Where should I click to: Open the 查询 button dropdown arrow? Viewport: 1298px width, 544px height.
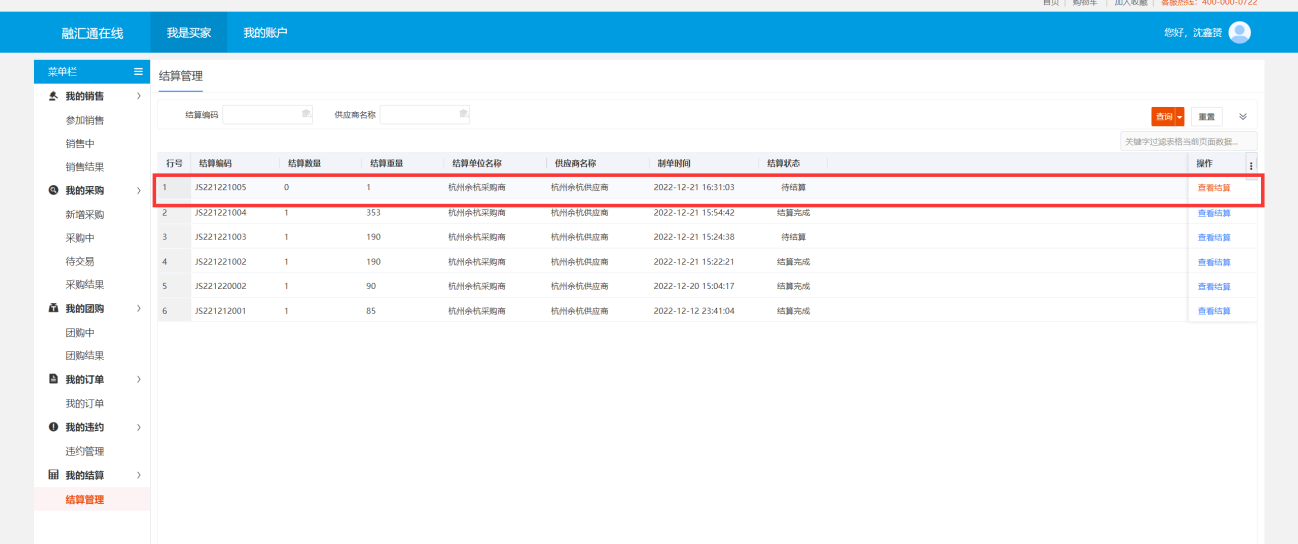[1179, 117]
